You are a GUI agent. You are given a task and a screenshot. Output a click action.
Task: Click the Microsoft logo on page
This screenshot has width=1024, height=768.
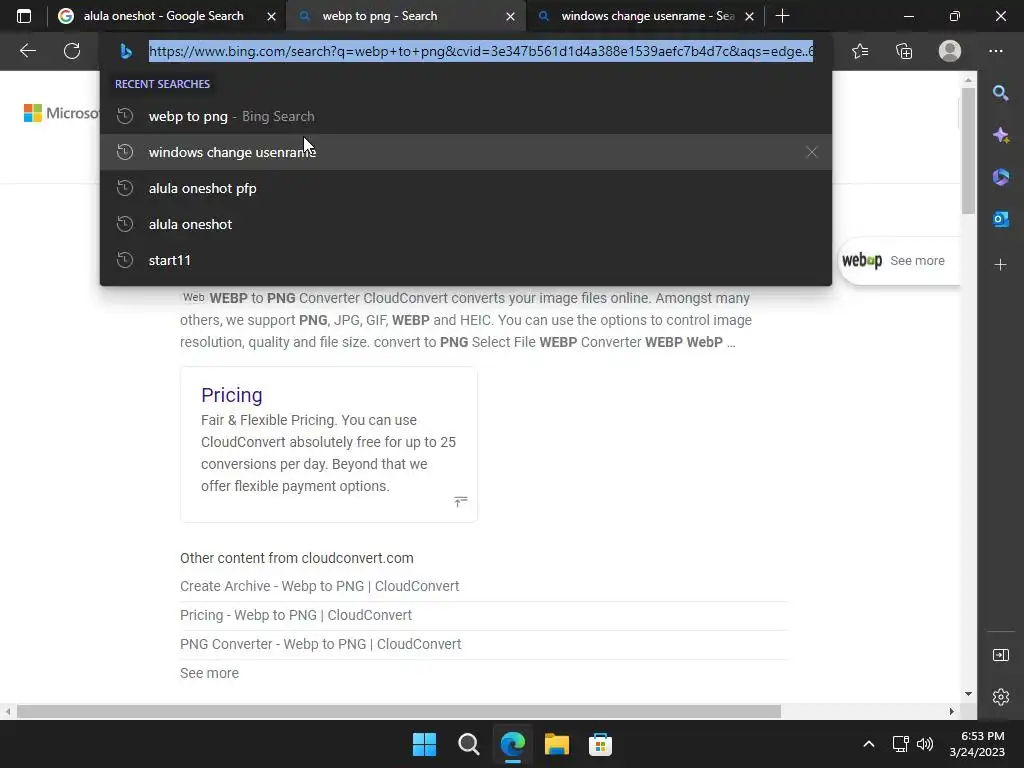pos(61,113)
